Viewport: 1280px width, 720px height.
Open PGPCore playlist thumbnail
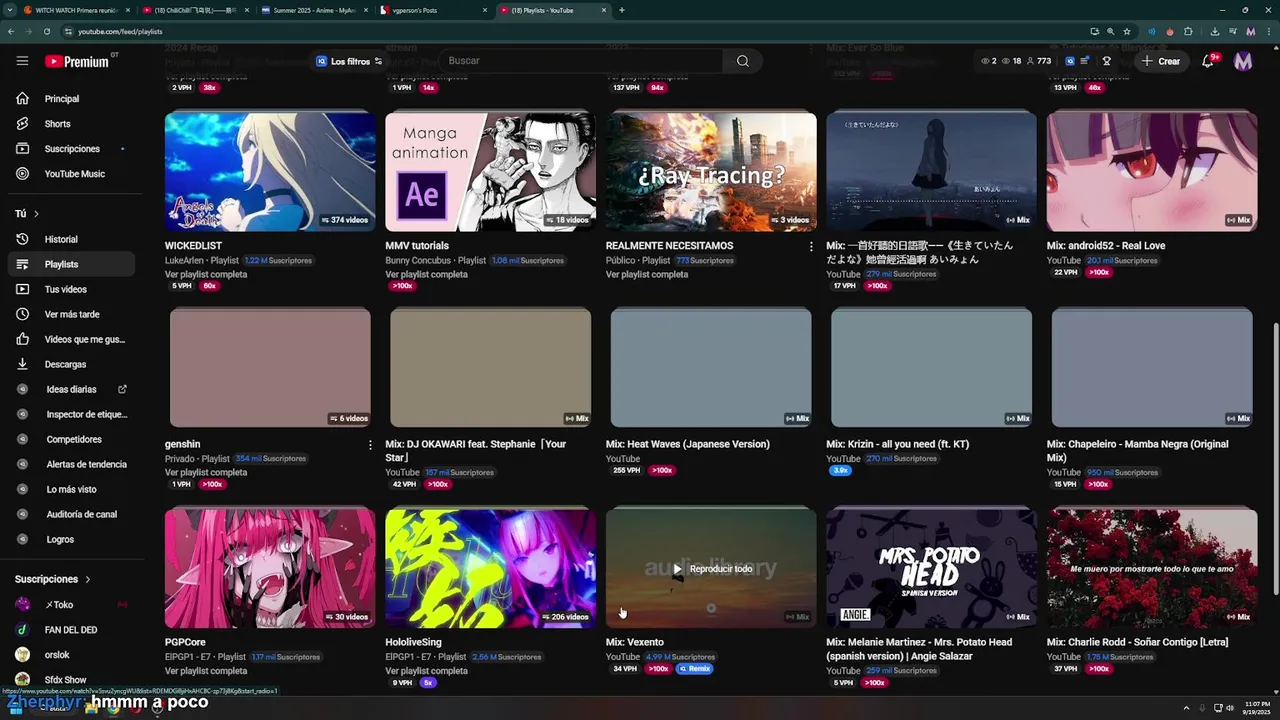click(270, 568)
